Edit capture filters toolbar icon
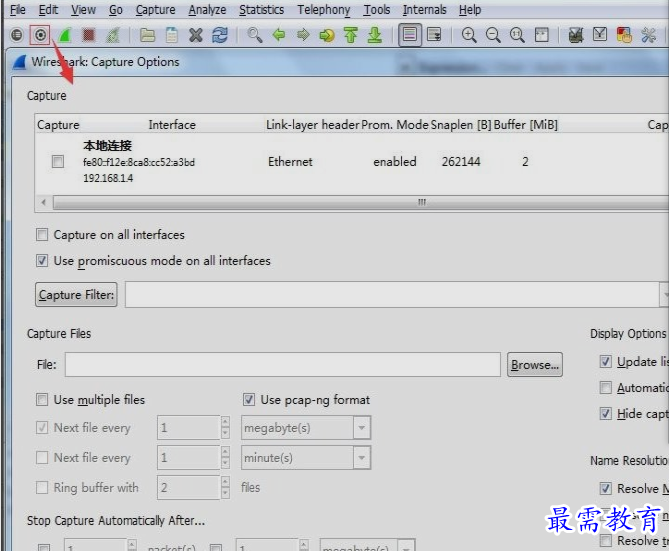The image size is (669, 551). click(x=576, y=35)
